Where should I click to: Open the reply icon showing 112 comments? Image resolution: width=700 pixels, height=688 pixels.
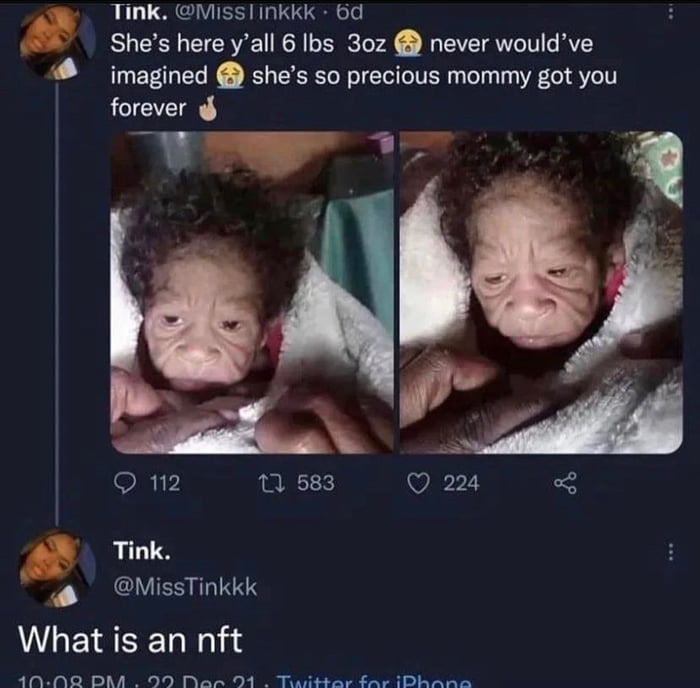tap(125, 483)
